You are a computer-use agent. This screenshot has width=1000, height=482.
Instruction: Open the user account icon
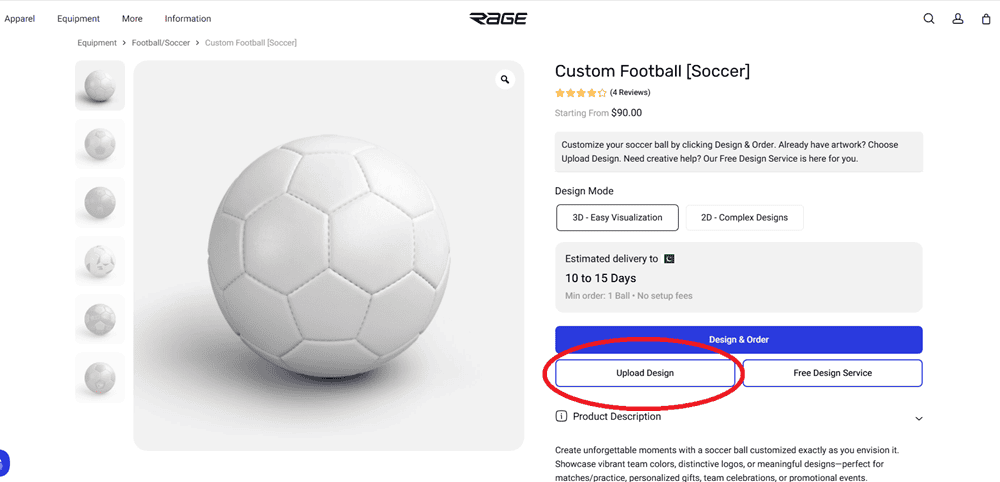pyautogui.click(x=957, y=18)
